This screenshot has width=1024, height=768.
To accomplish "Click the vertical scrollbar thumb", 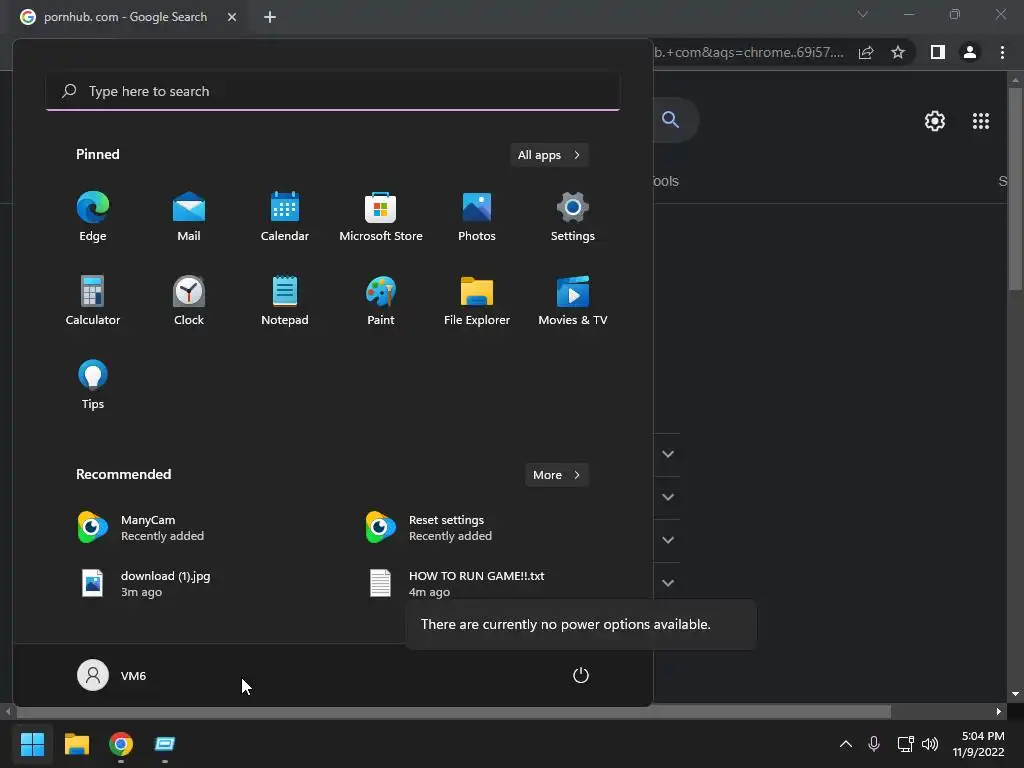I will [1015, 189].
